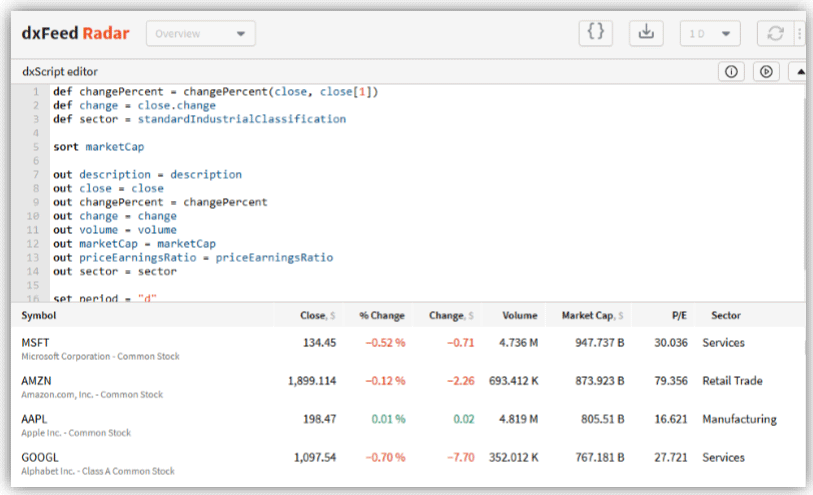
Task: Collapse dxScript editor with up arrow
Action: coord(800,72)
